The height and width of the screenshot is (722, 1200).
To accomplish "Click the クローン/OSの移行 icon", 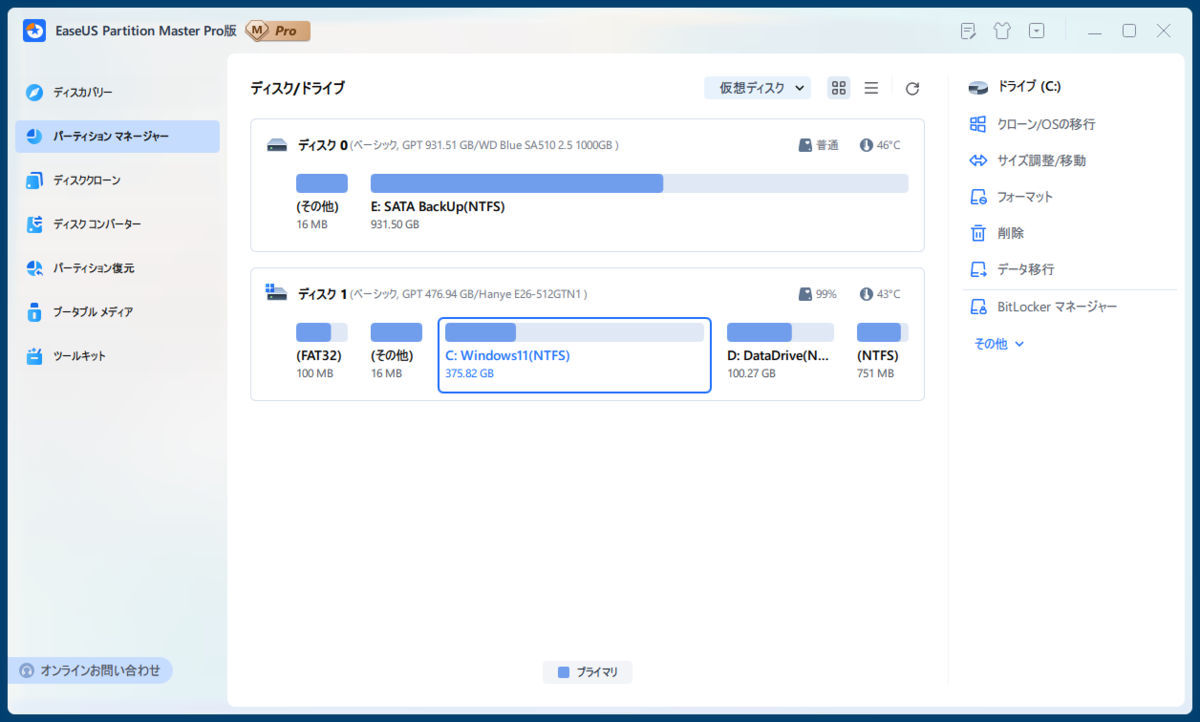I will coord(978,124).
